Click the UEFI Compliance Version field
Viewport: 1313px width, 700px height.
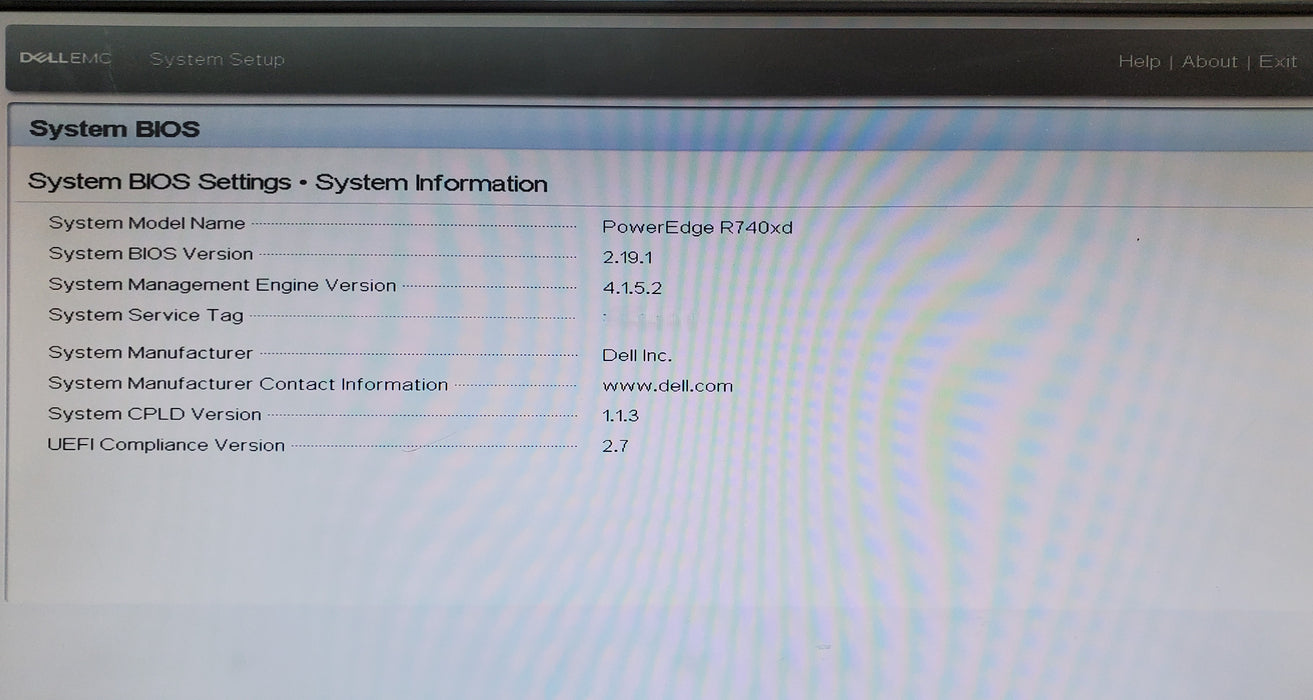168,444
